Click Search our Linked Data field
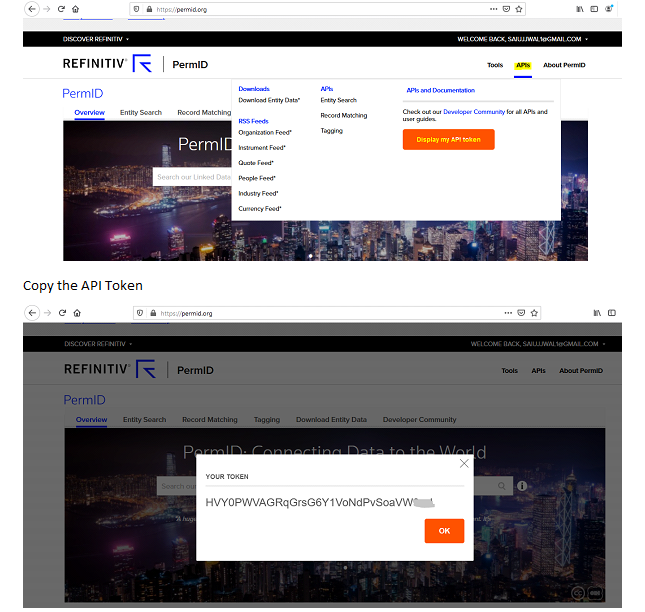 [193, 177]
